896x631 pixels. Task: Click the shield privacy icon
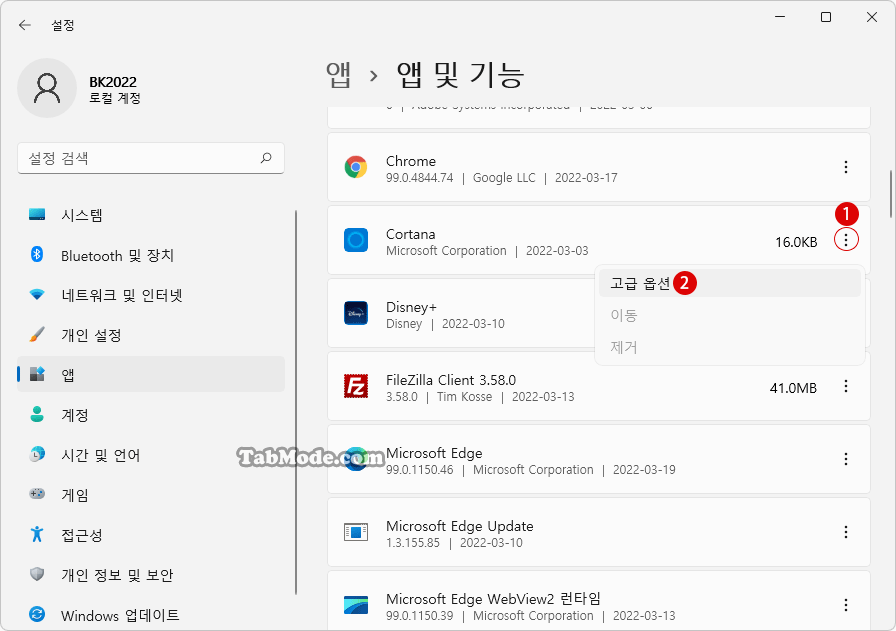pos(37,574)
